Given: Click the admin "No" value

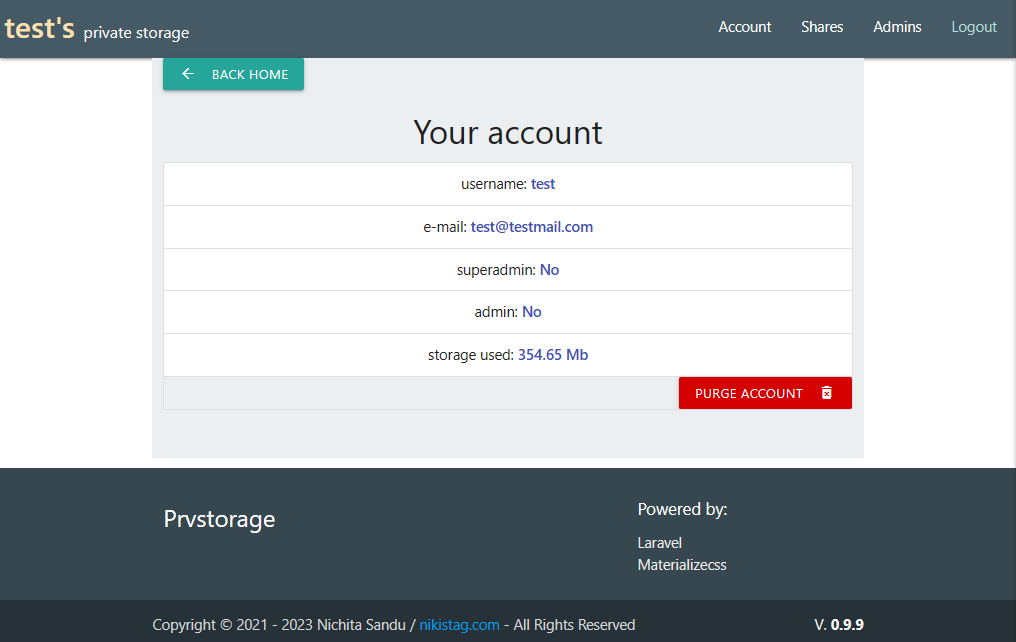Looking at the screenshot, I should 532,312.
